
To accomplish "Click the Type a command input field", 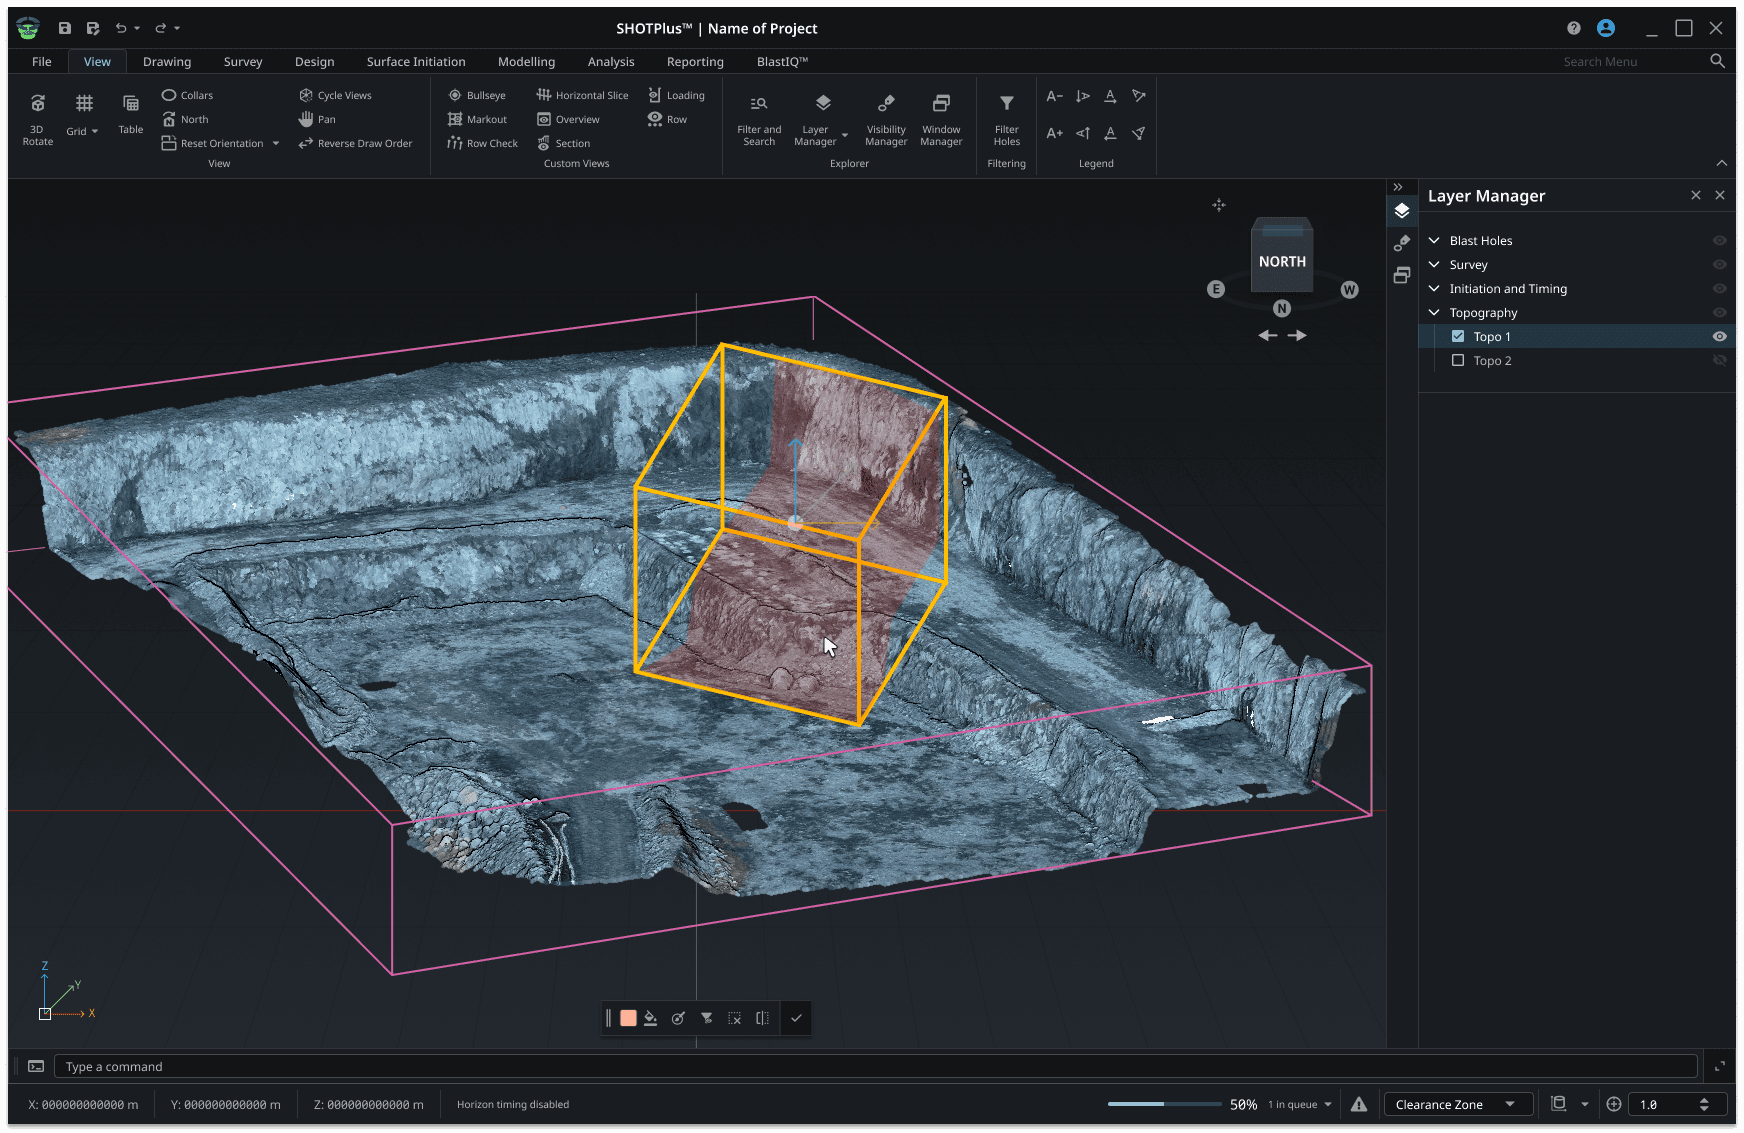I will pyautogui.click(x=874, y=1067).
